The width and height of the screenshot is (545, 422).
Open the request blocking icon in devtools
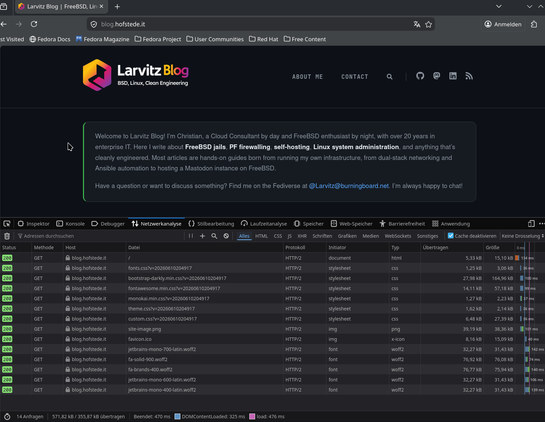226,236
